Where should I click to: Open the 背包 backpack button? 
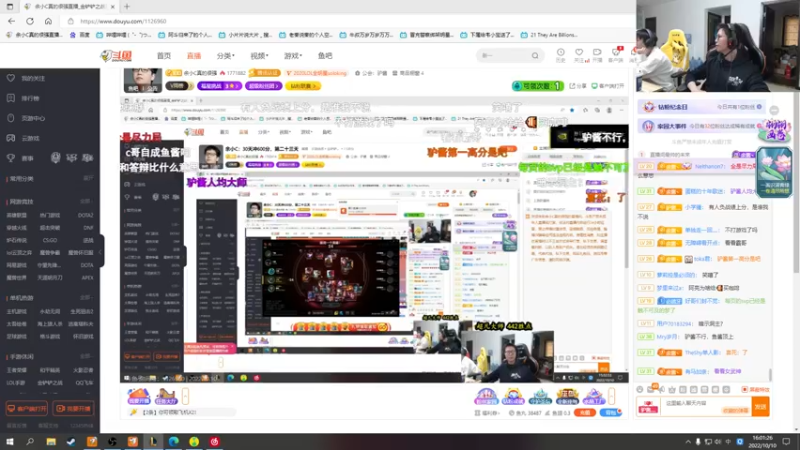[x=611, y=412]
